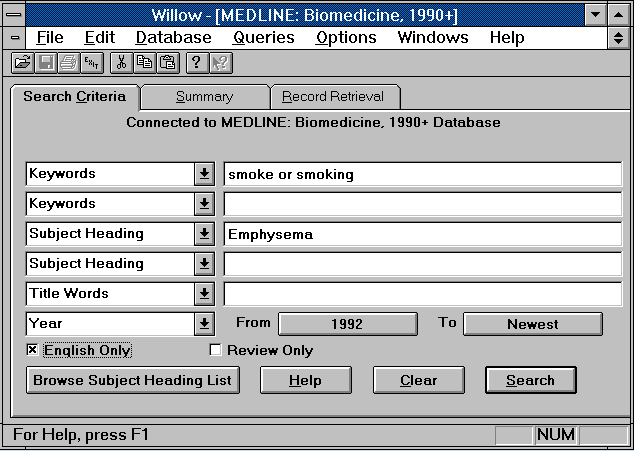The height and width of the screenshot is (451, 634).
Task: Open the Edit menu
Action: 99,38
